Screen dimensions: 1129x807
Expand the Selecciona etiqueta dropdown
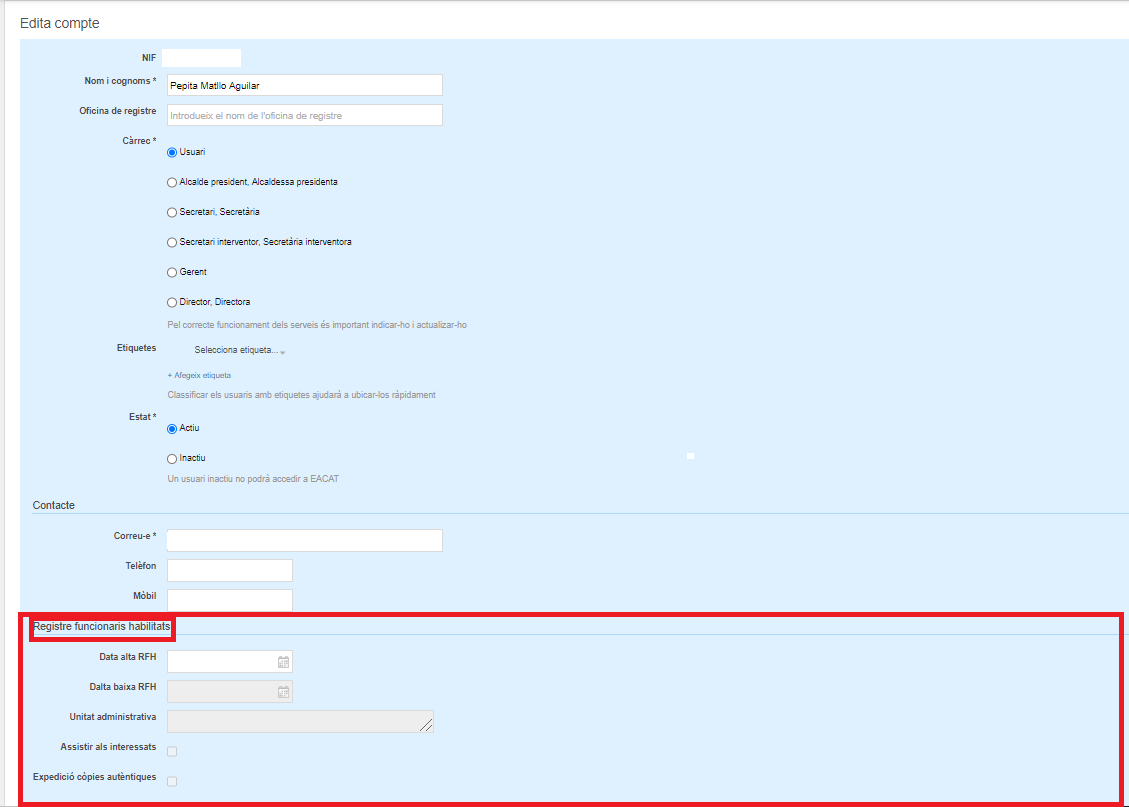coord(238,351)
